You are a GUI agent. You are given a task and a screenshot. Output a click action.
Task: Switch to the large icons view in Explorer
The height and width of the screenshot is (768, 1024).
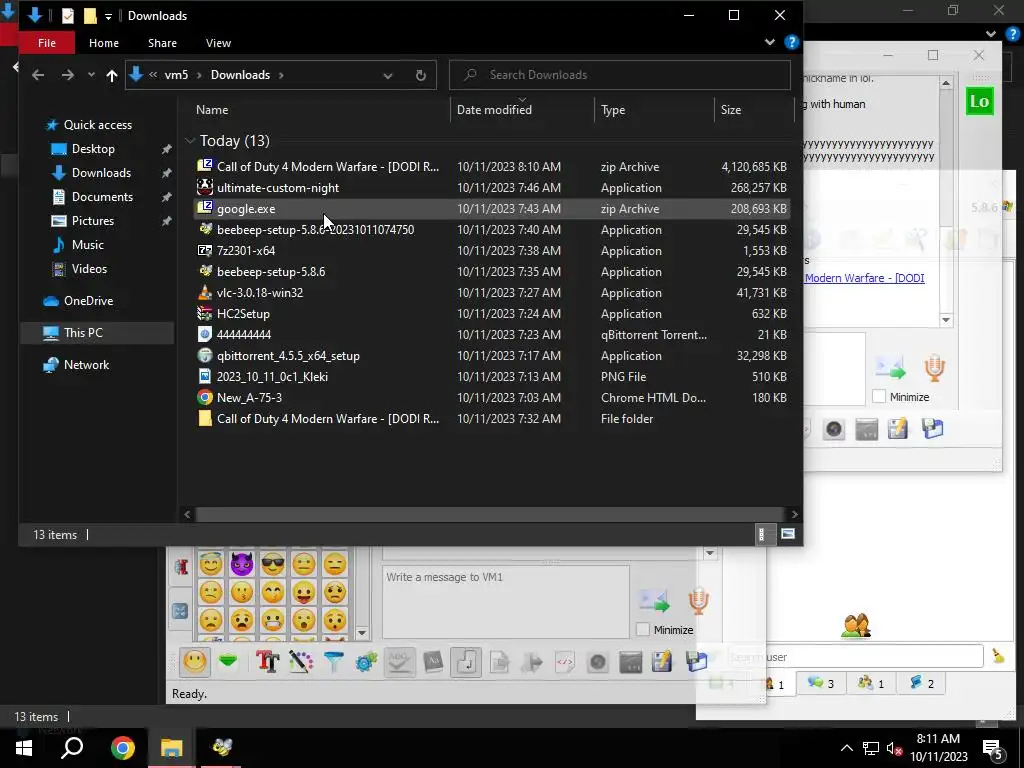pos(788,534)
